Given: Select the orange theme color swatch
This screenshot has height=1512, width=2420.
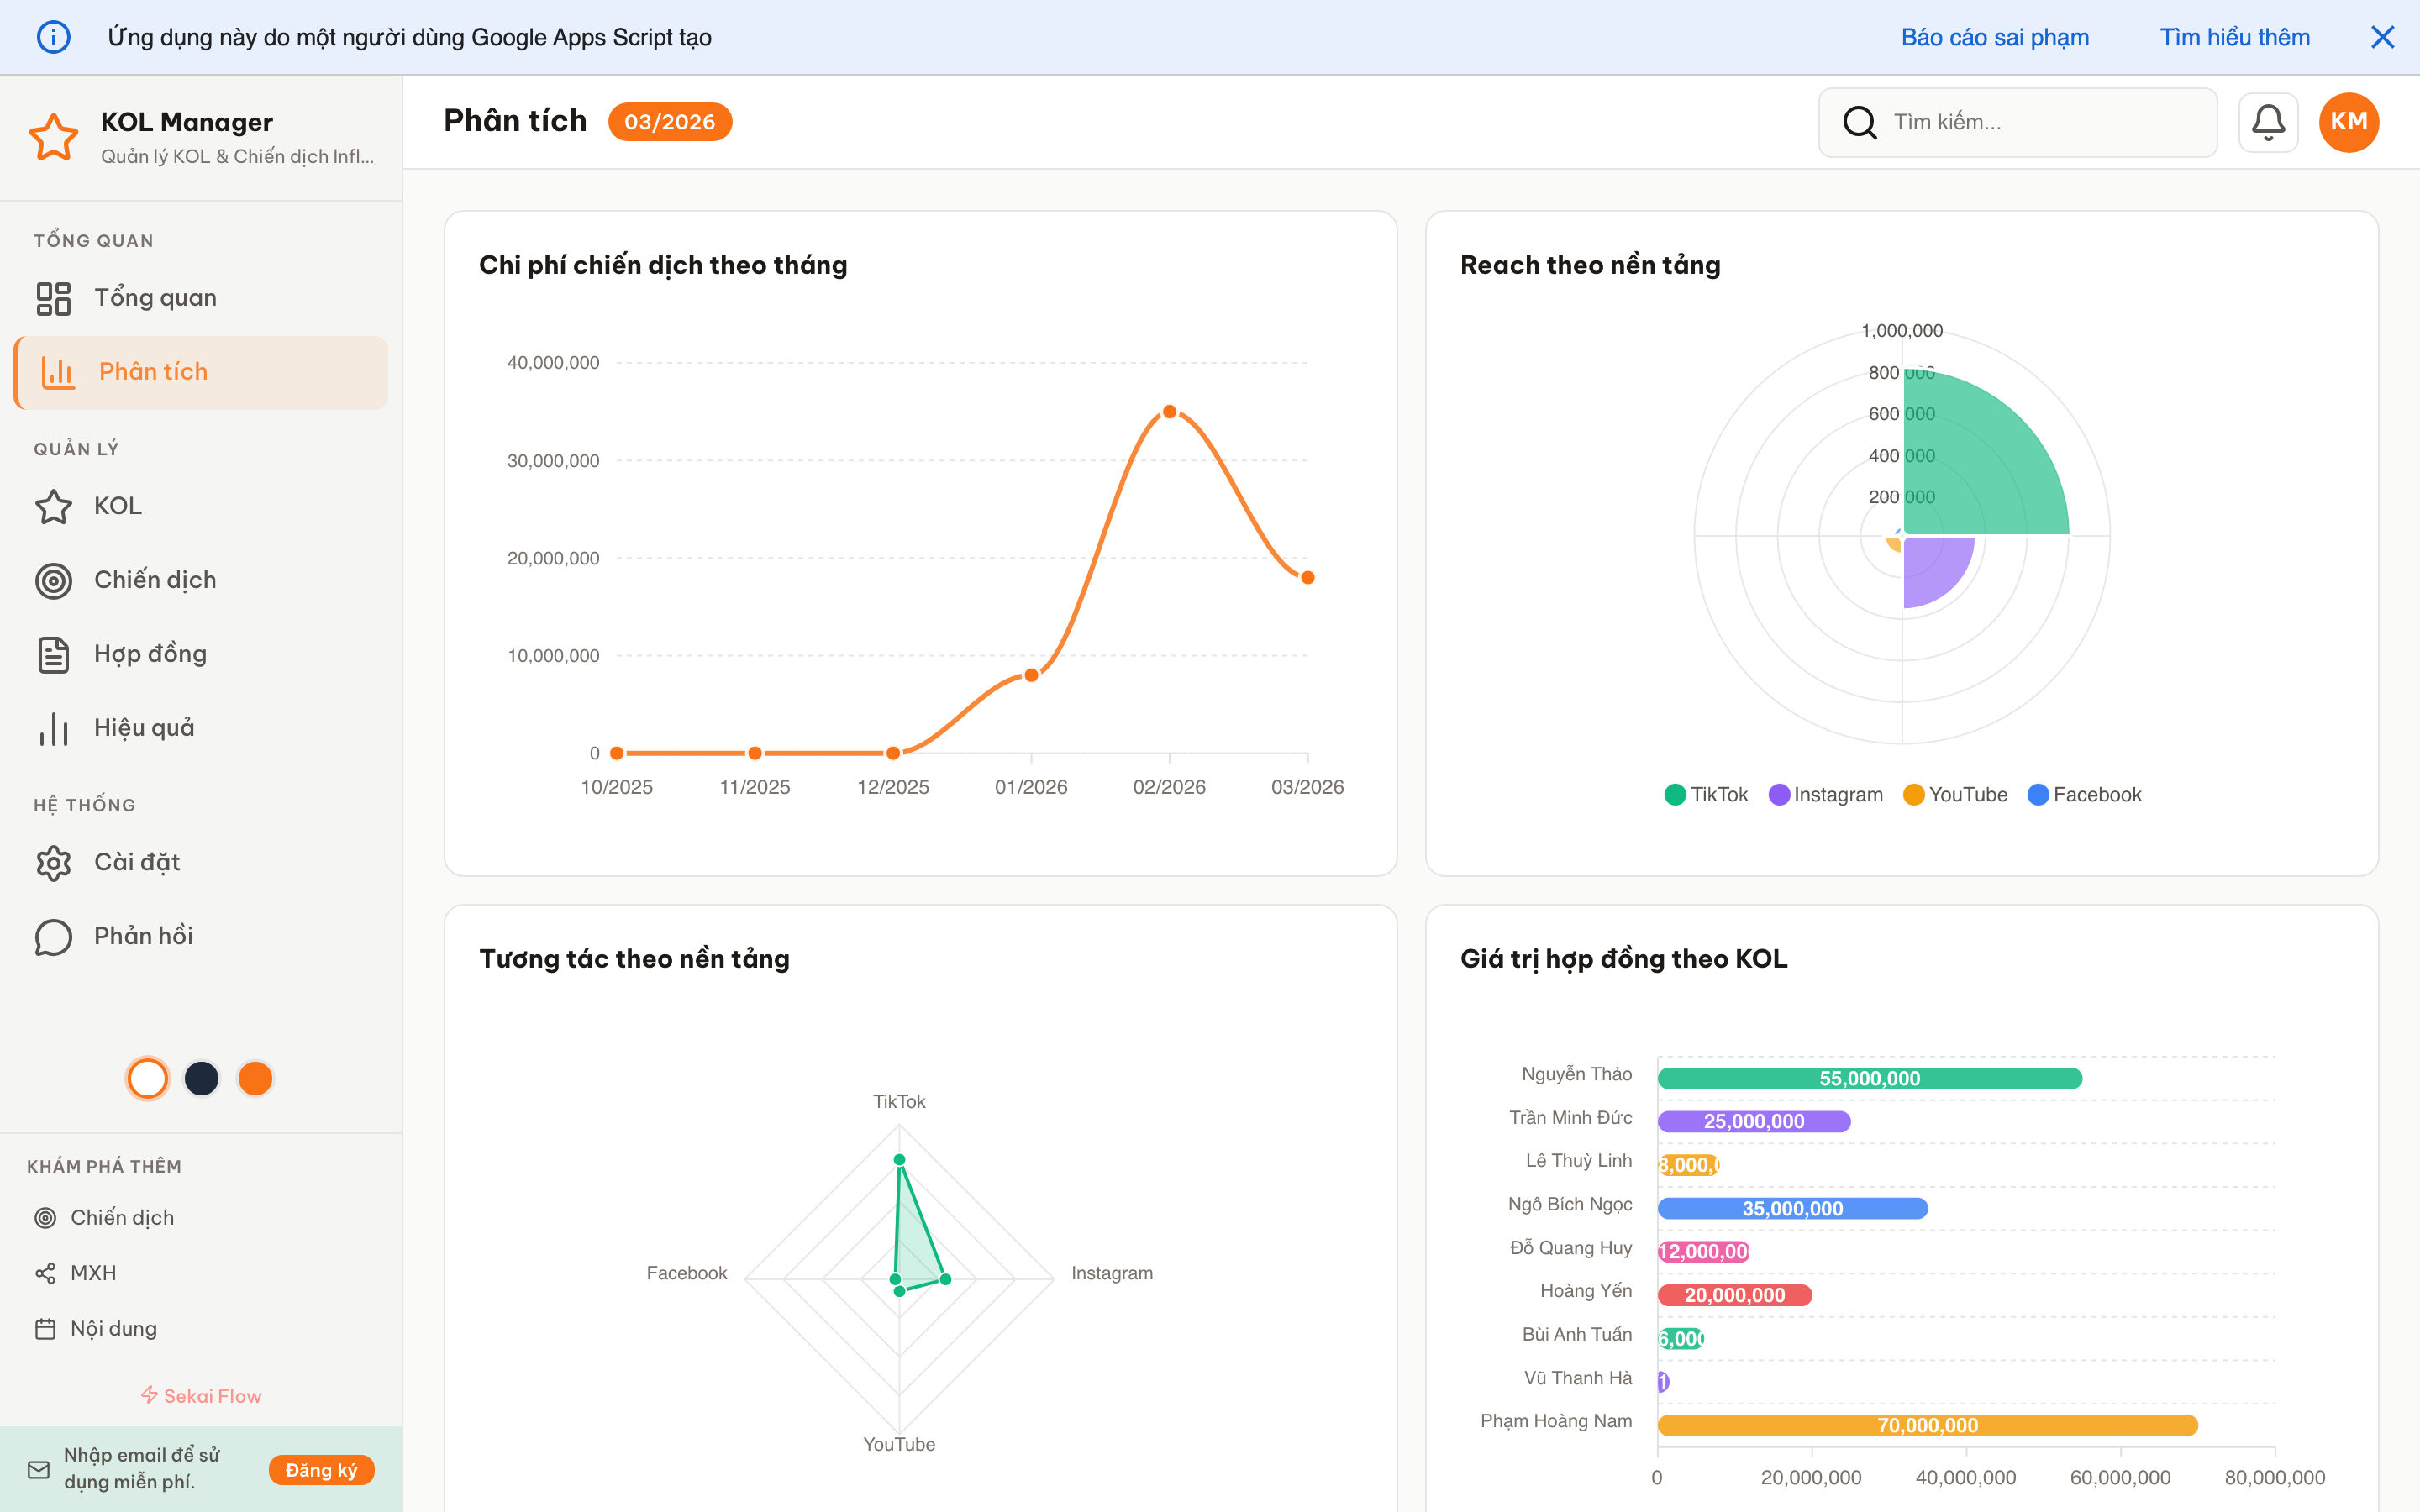Looking at the screenshot, I should tap(256, 1078).
